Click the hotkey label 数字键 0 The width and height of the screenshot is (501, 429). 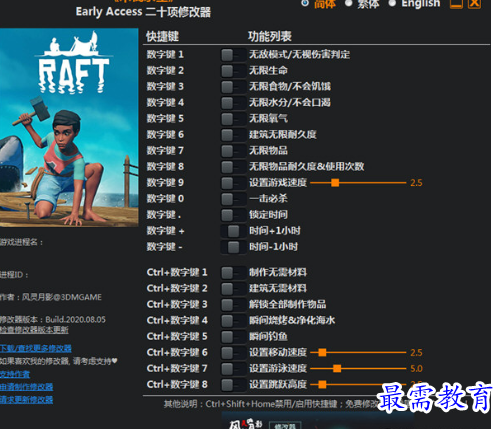[165, 199]
